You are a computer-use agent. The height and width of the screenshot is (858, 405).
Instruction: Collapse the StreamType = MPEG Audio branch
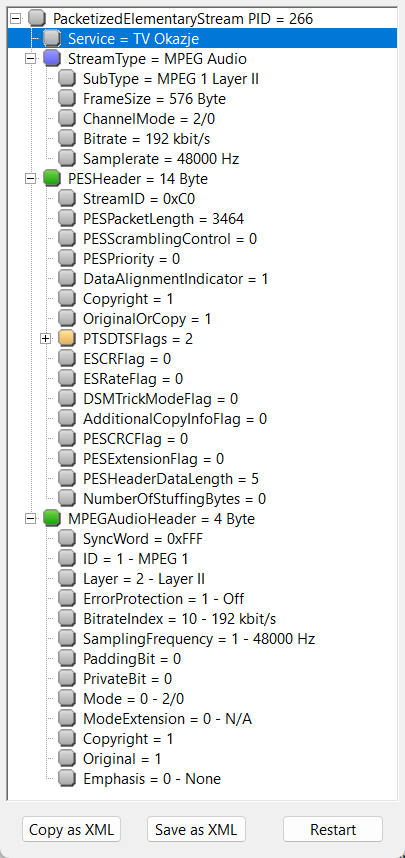coord(31,59)
